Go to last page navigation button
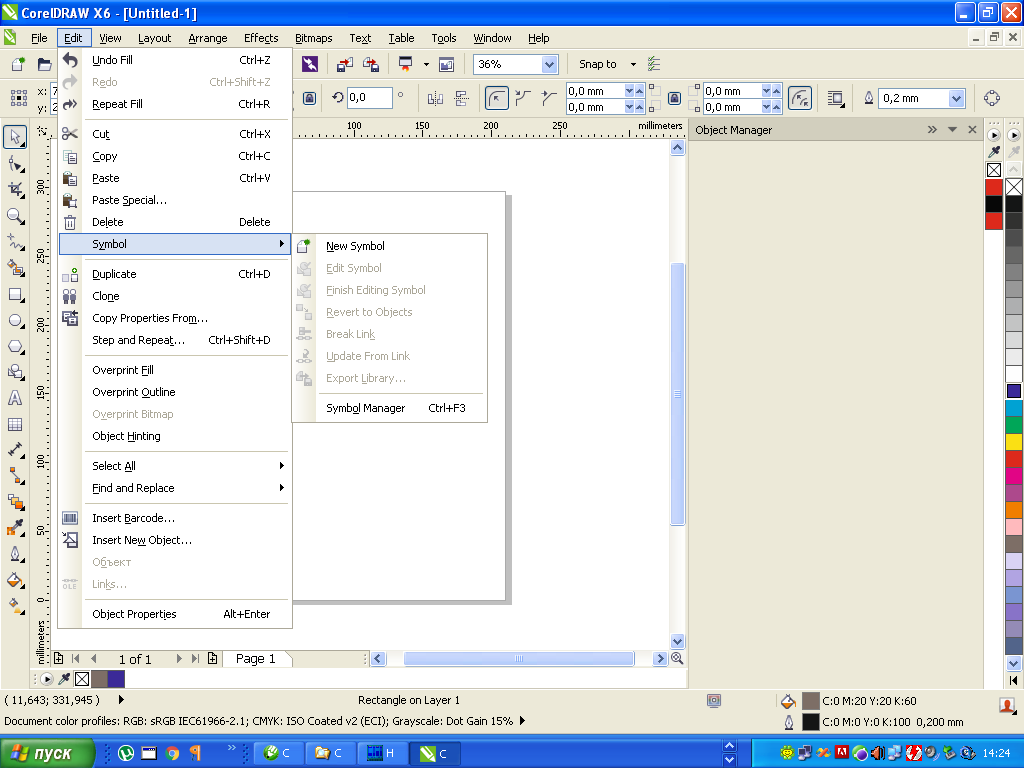This screenshot has width=1024, height=768. coord(195,658)
